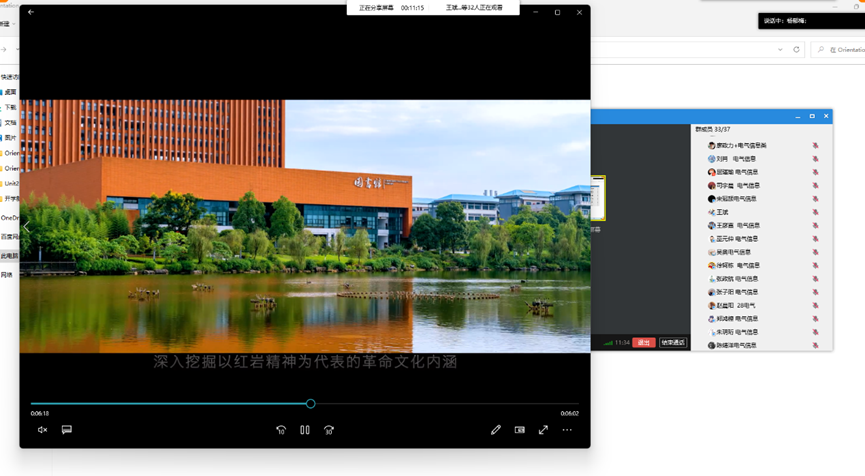Enter full screen video mode

[x=543, y=430]
